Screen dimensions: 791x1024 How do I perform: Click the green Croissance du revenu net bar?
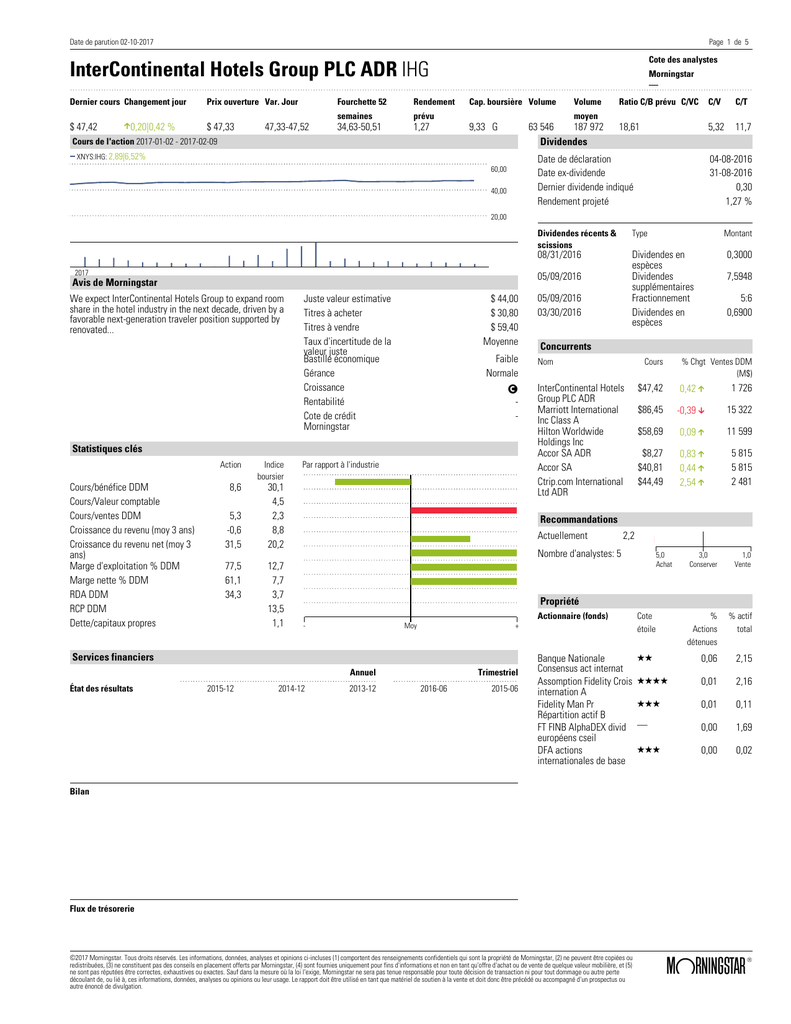[440, 539]
